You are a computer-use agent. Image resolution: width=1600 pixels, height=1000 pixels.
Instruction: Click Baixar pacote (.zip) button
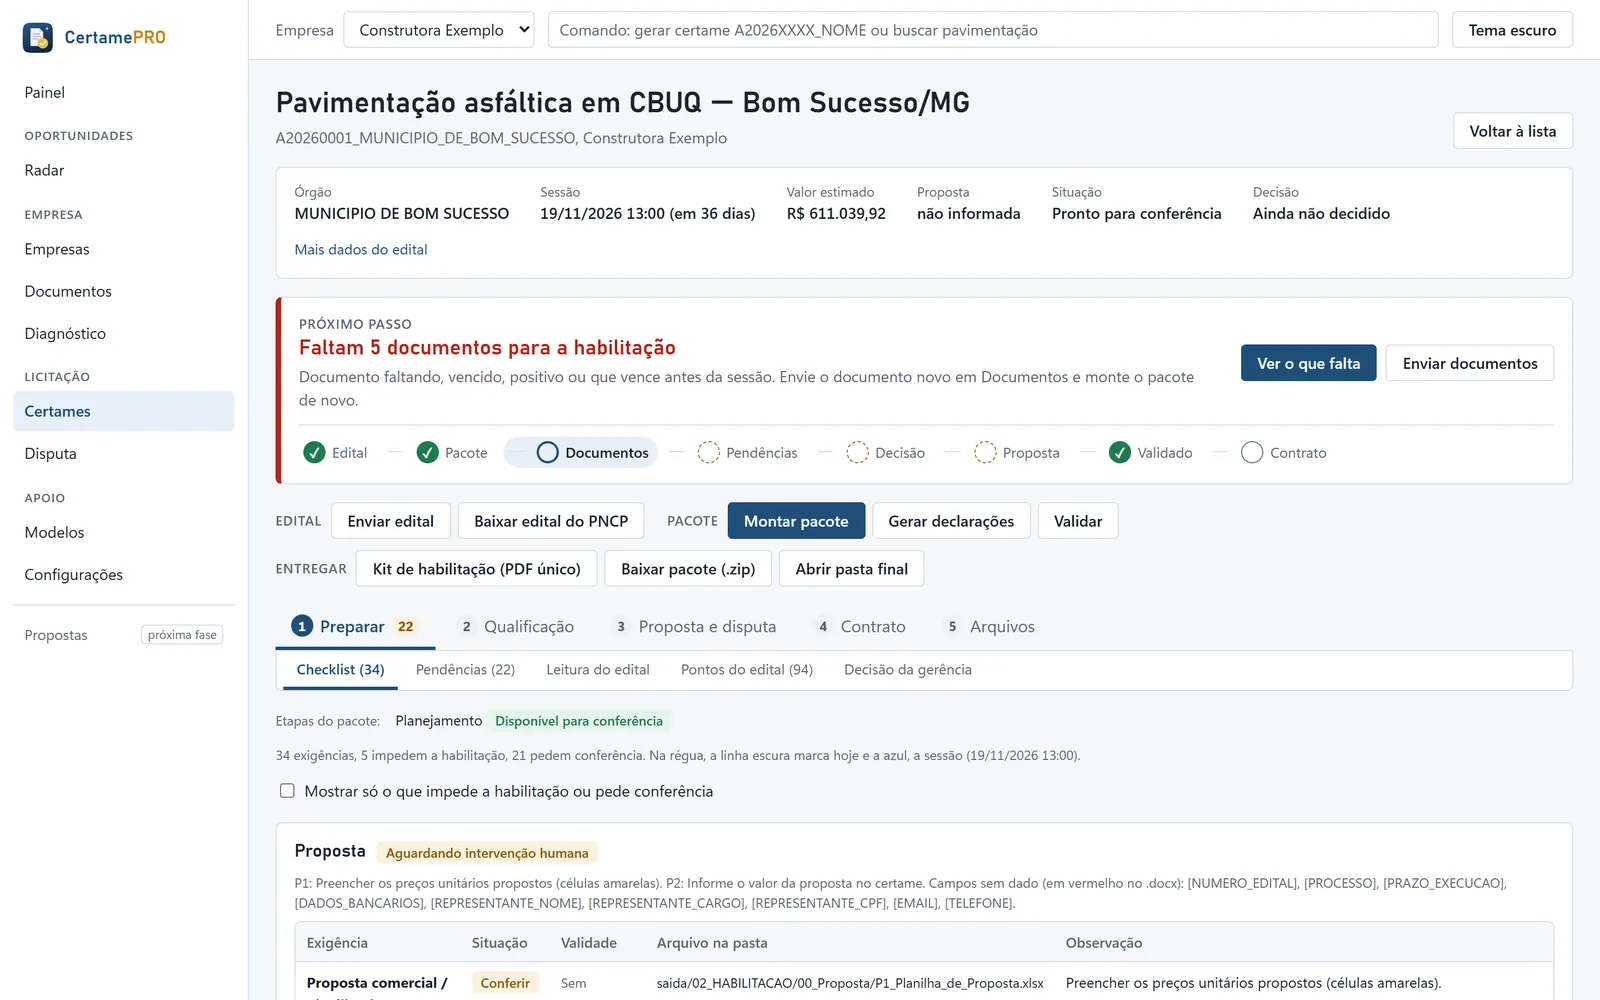688,569
